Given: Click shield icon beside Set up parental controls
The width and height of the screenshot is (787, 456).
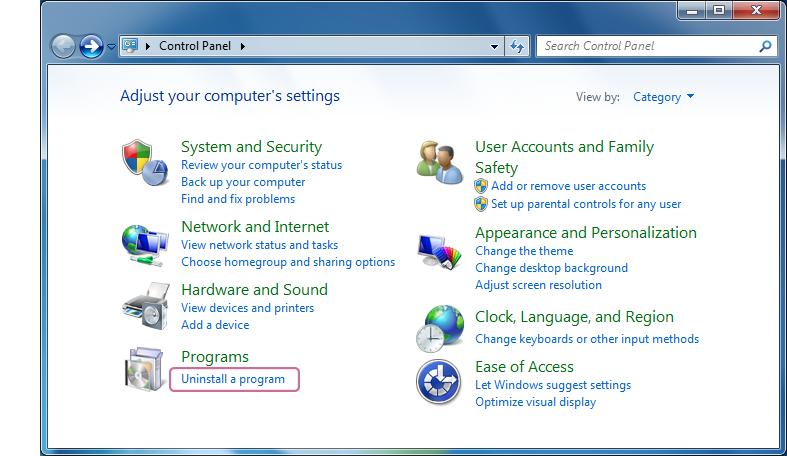Looking at the screenshot, I should point(481,204).
